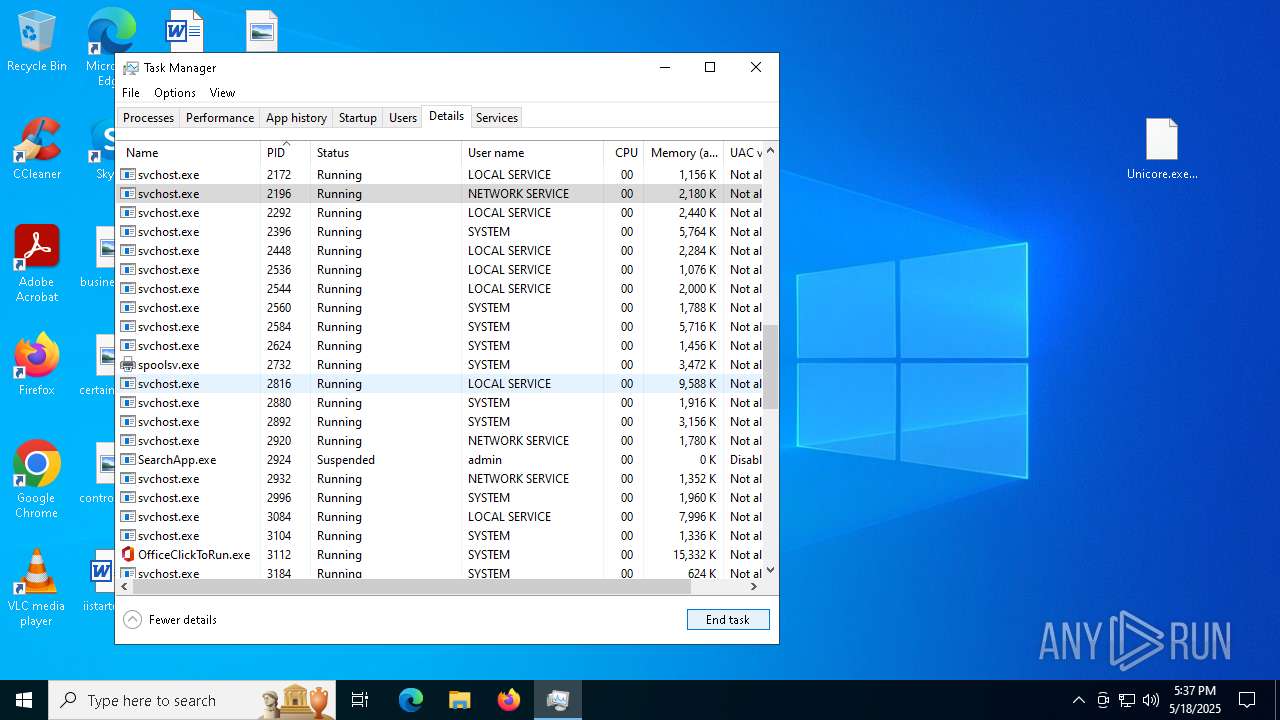This screenshot has width=1280, height=720.
Task: Sort by the User name column header
Action: (x=532, y=153)
